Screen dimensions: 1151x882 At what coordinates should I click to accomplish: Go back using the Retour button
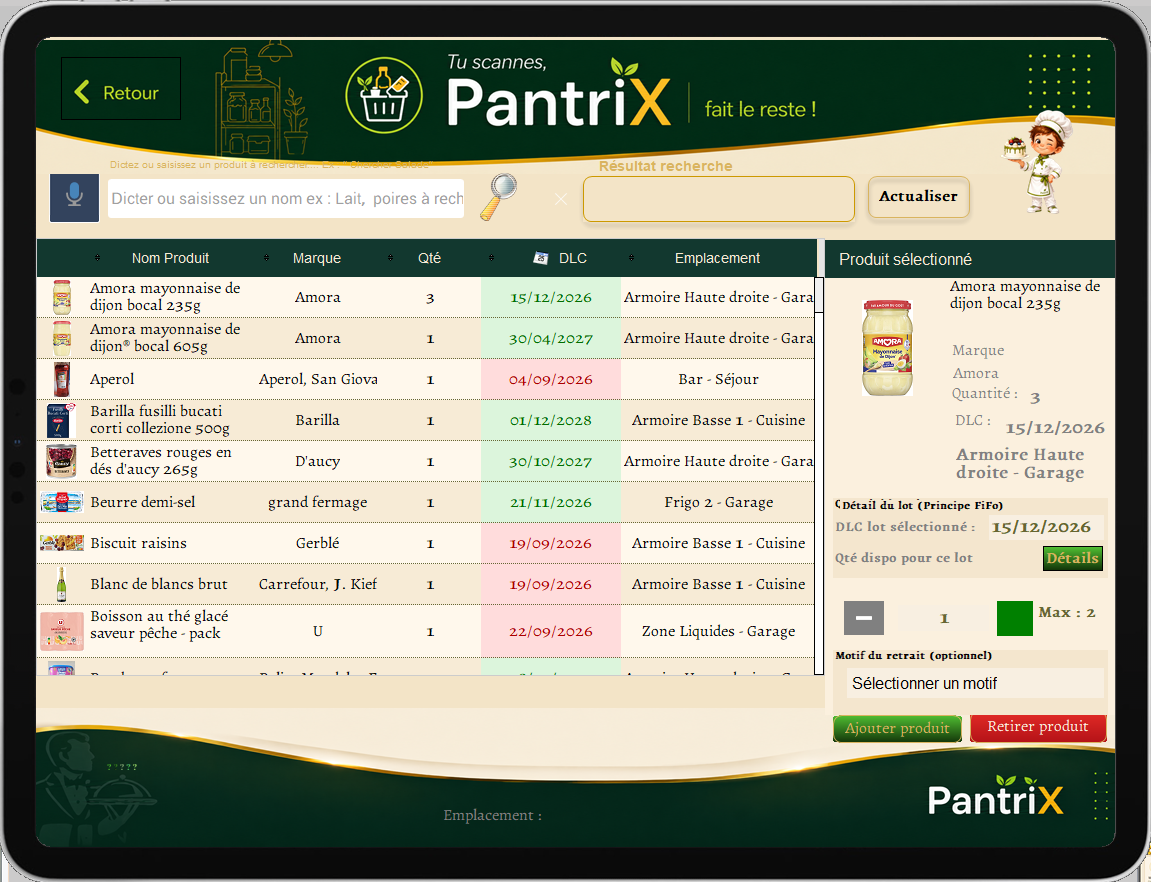coord(120,89)
